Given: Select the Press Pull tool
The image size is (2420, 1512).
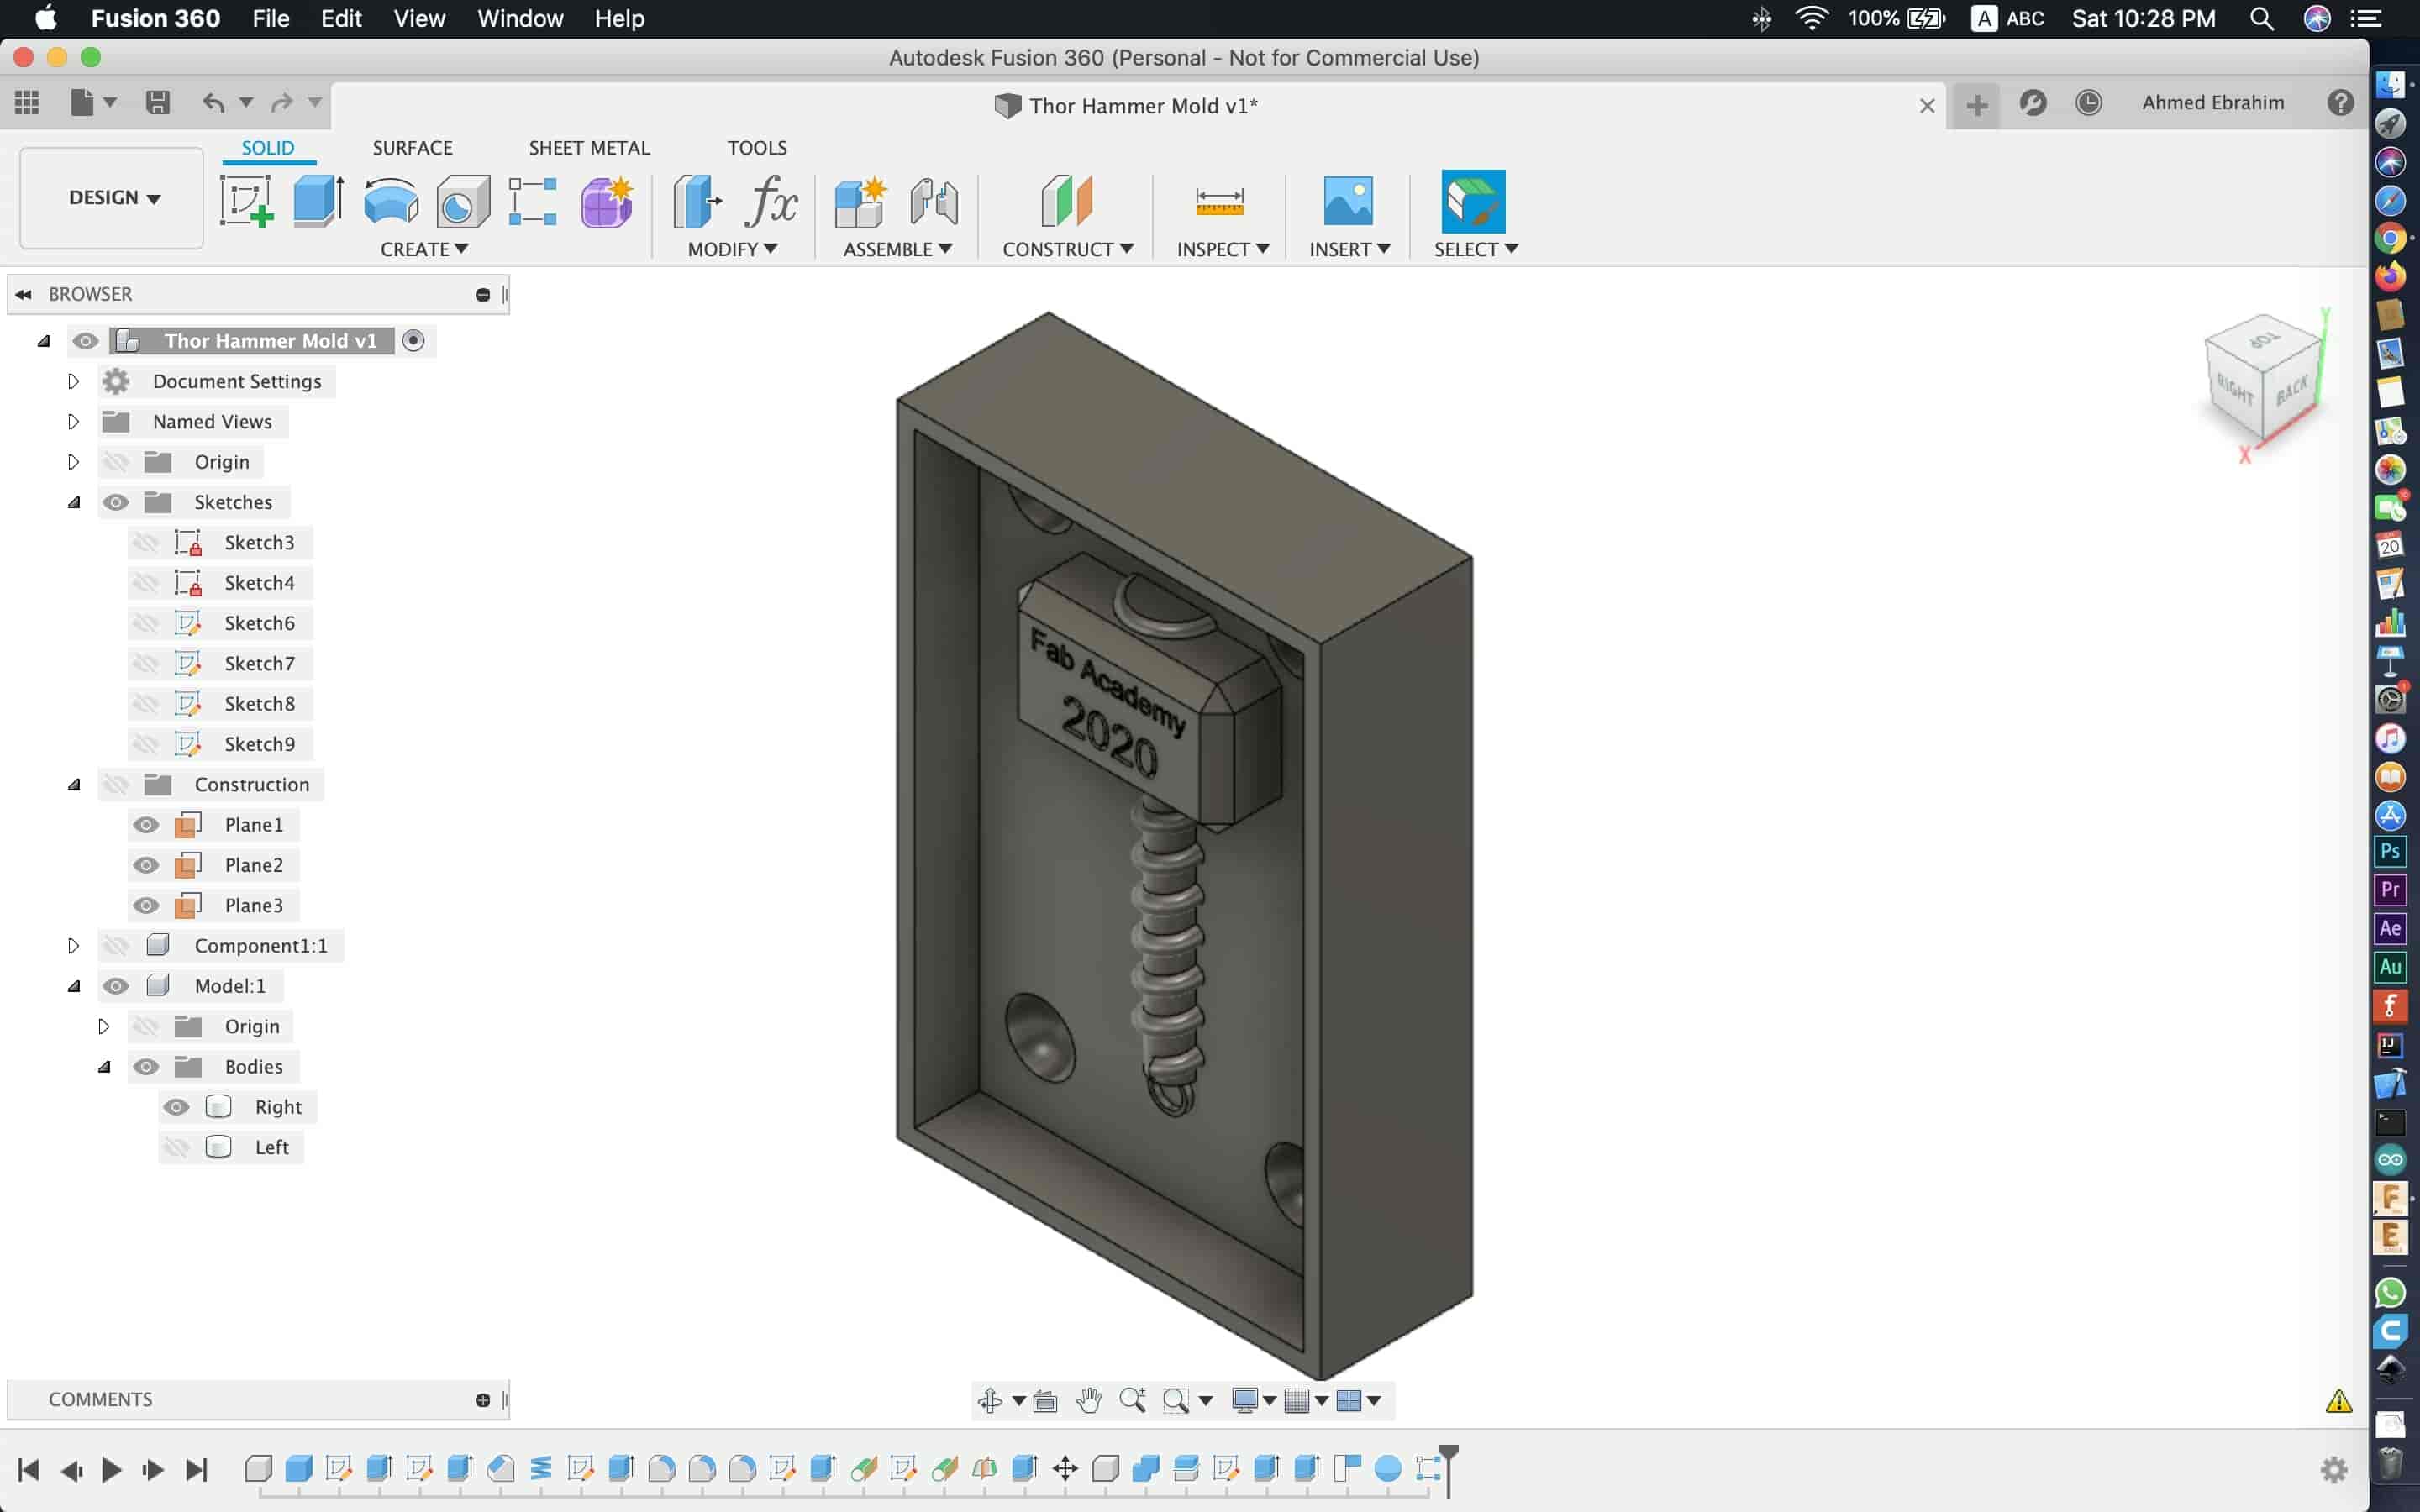Looking at the screenshot, I should coord(697,201).
